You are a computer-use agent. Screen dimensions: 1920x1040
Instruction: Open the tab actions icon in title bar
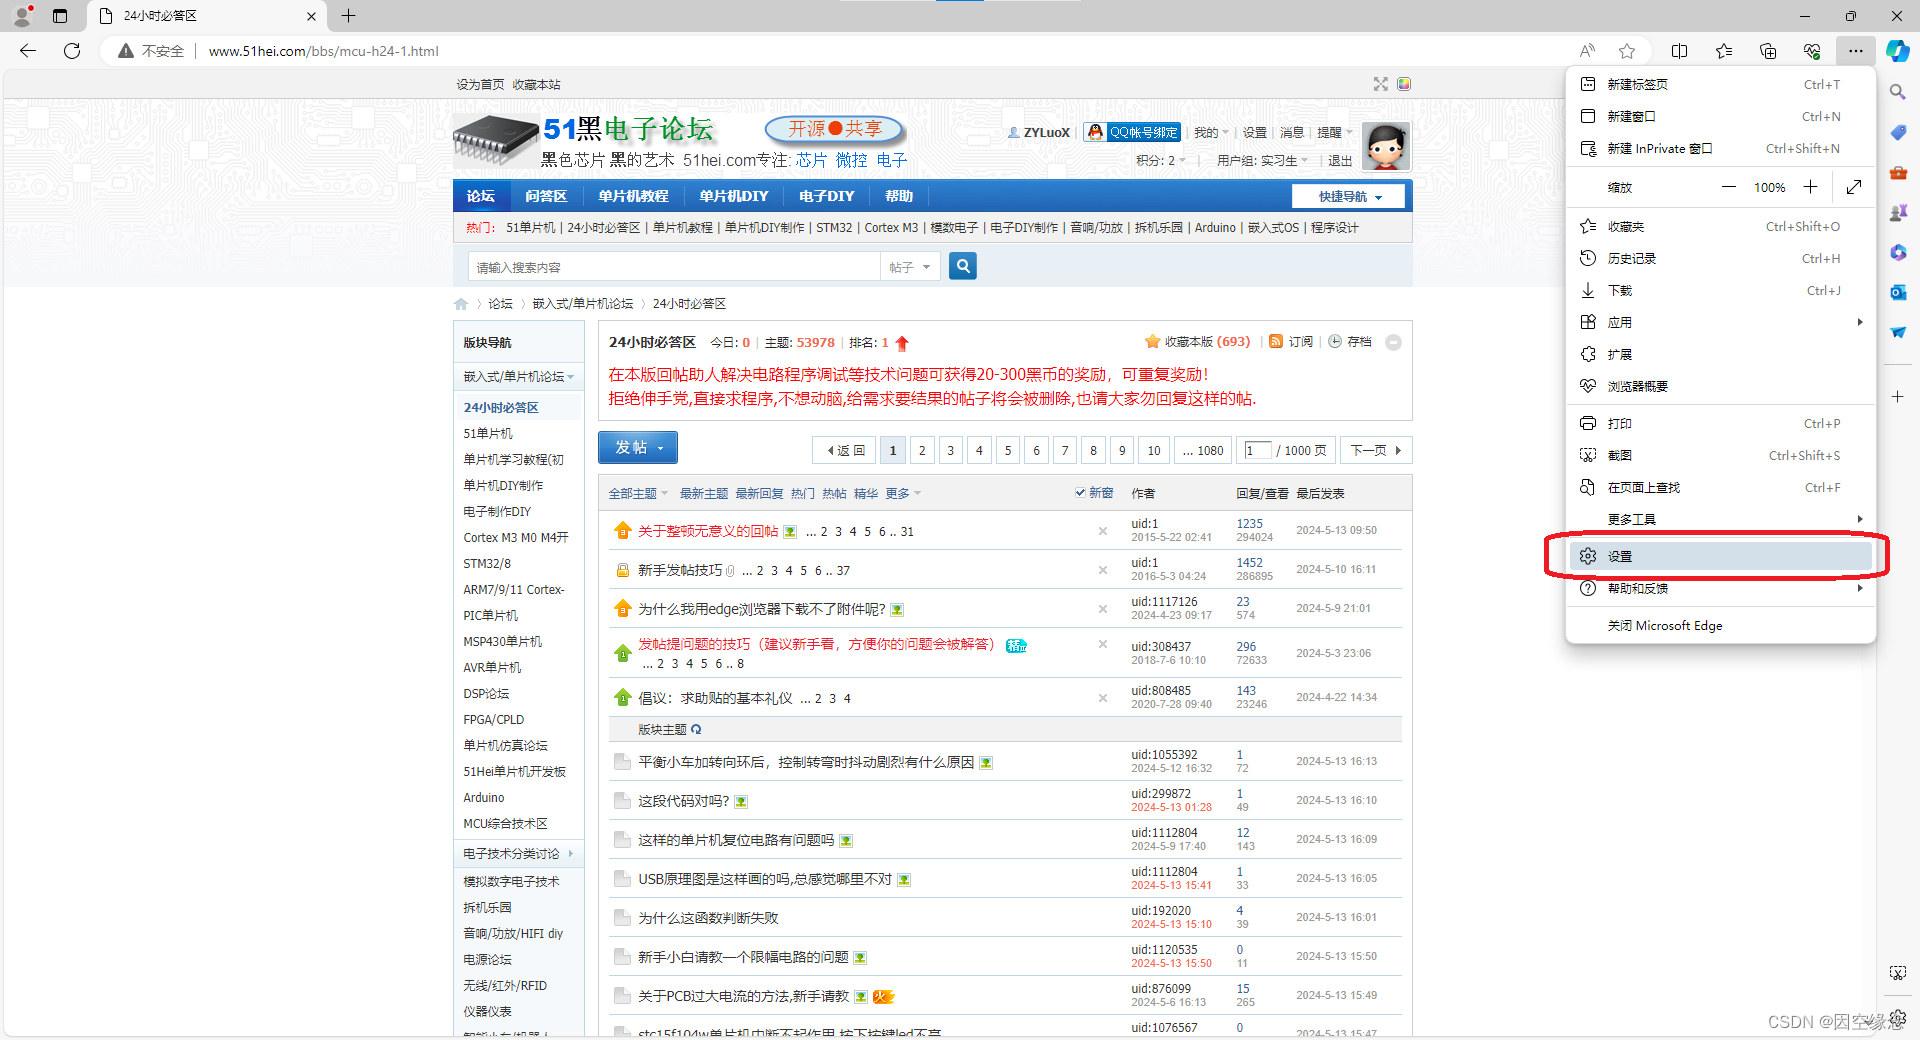60,16
